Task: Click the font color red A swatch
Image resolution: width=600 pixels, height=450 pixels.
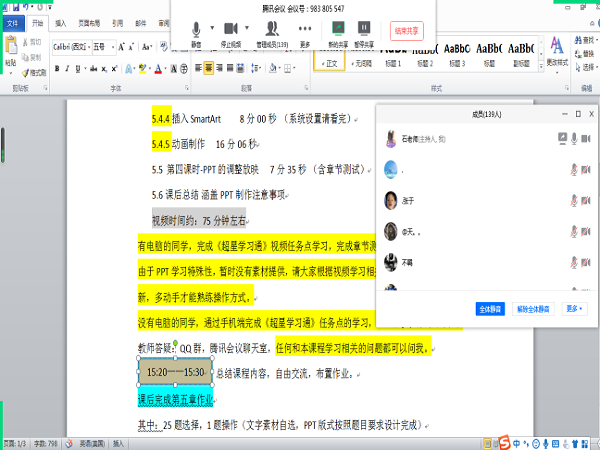Action: 157,69
